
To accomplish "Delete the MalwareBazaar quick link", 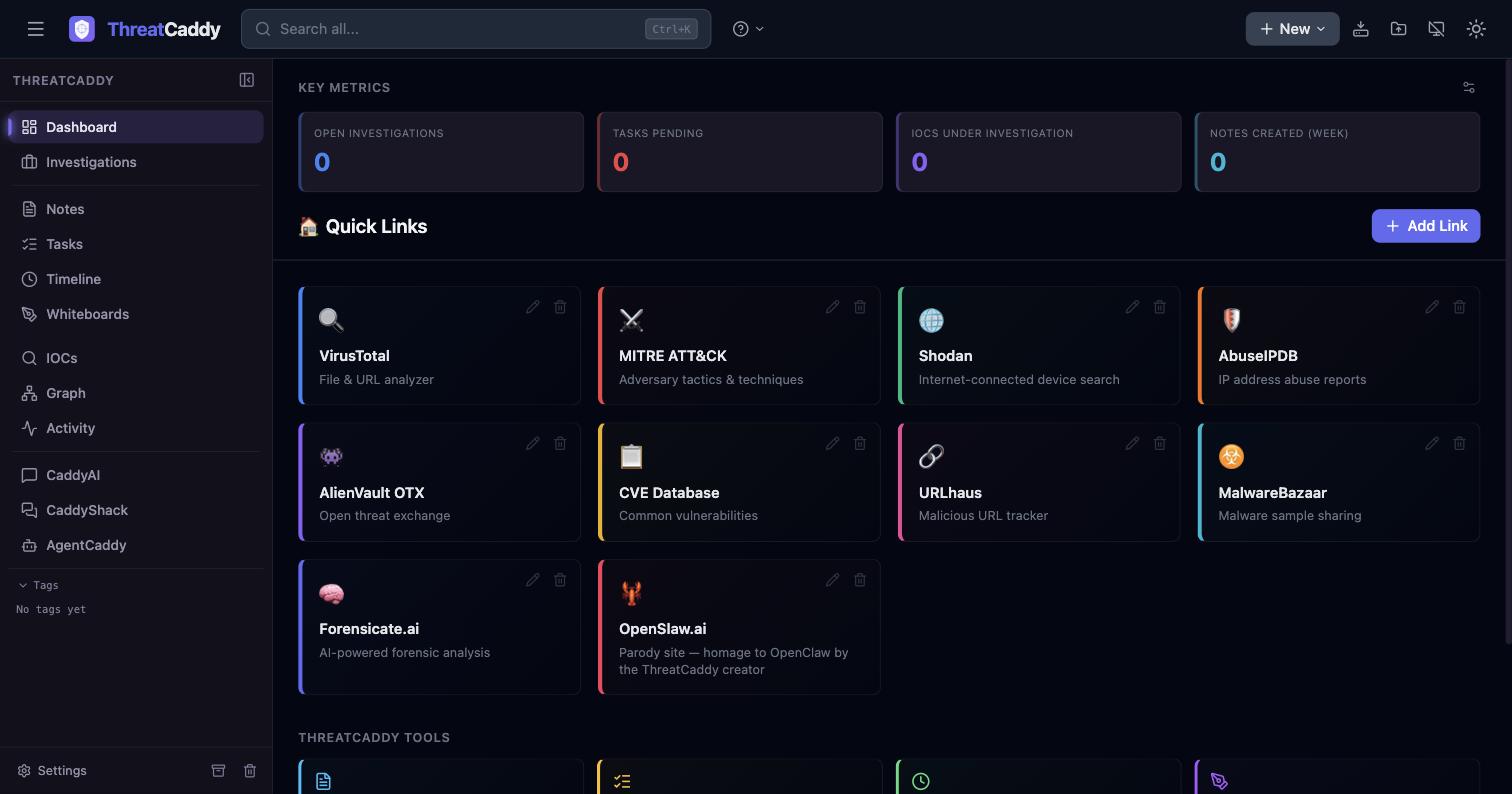I will click(x=1459, y=443).
